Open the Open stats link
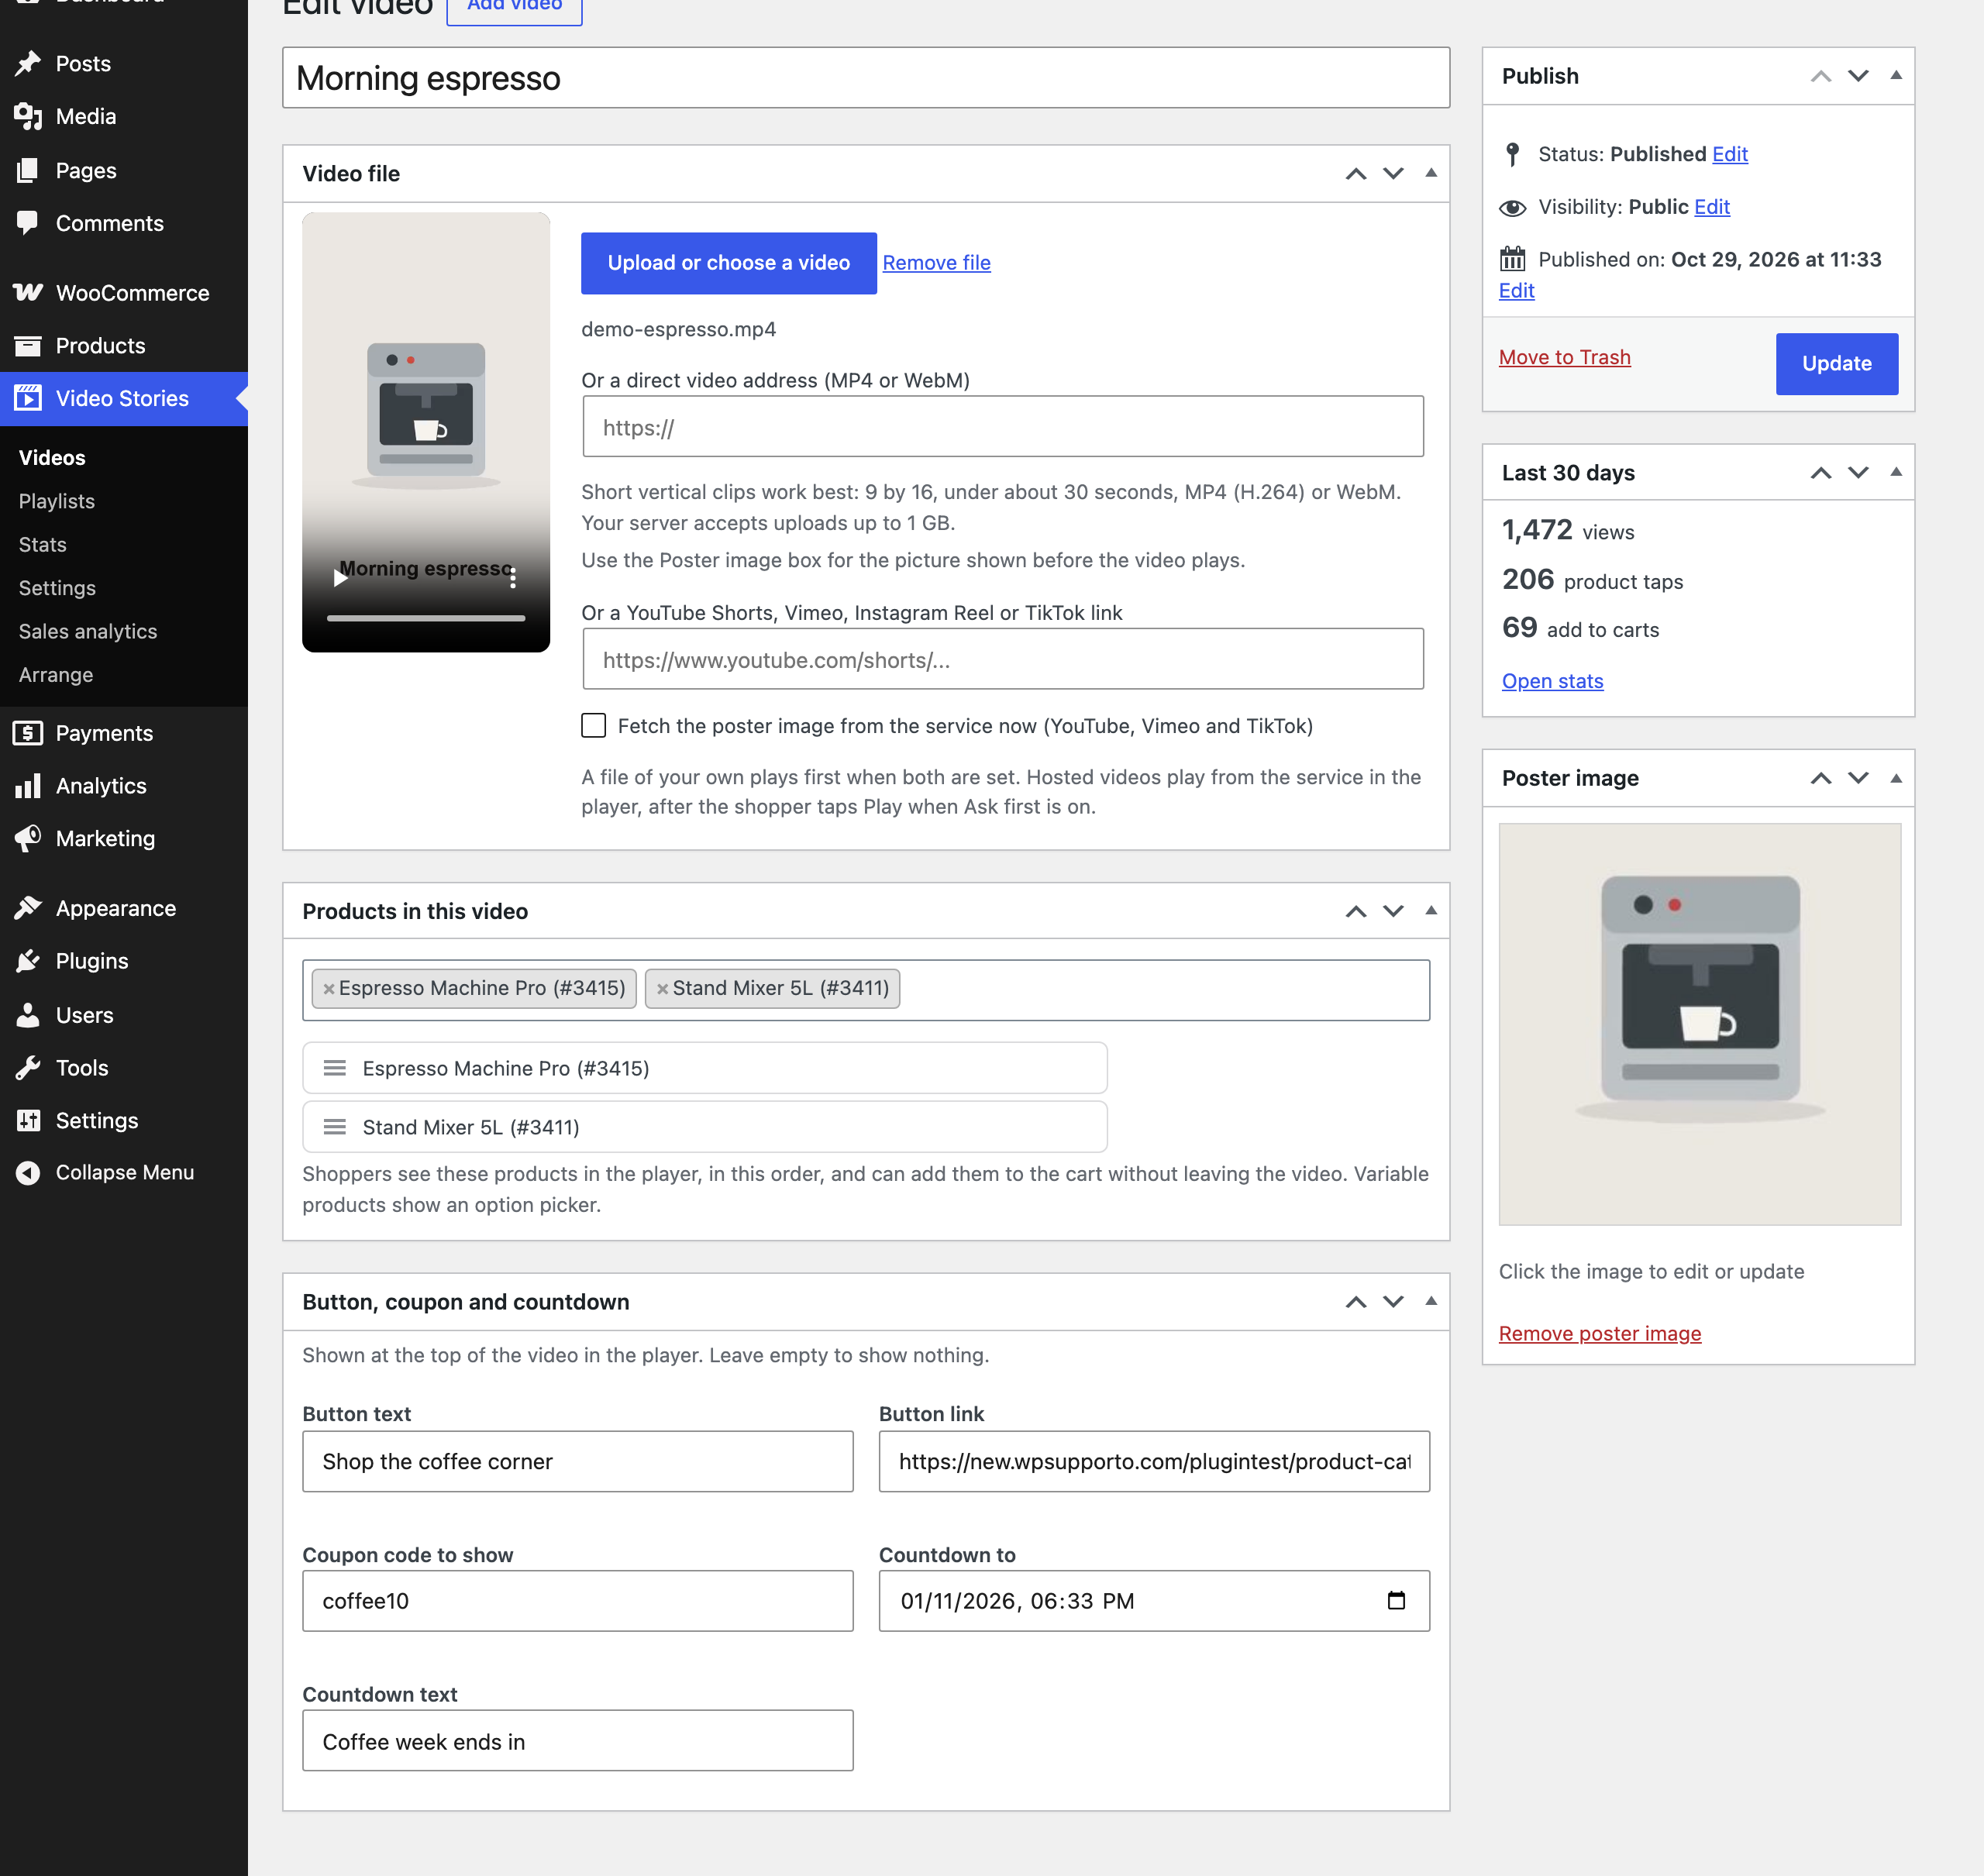This screenshot has height=1876, width=1984. pos(1552,681)
